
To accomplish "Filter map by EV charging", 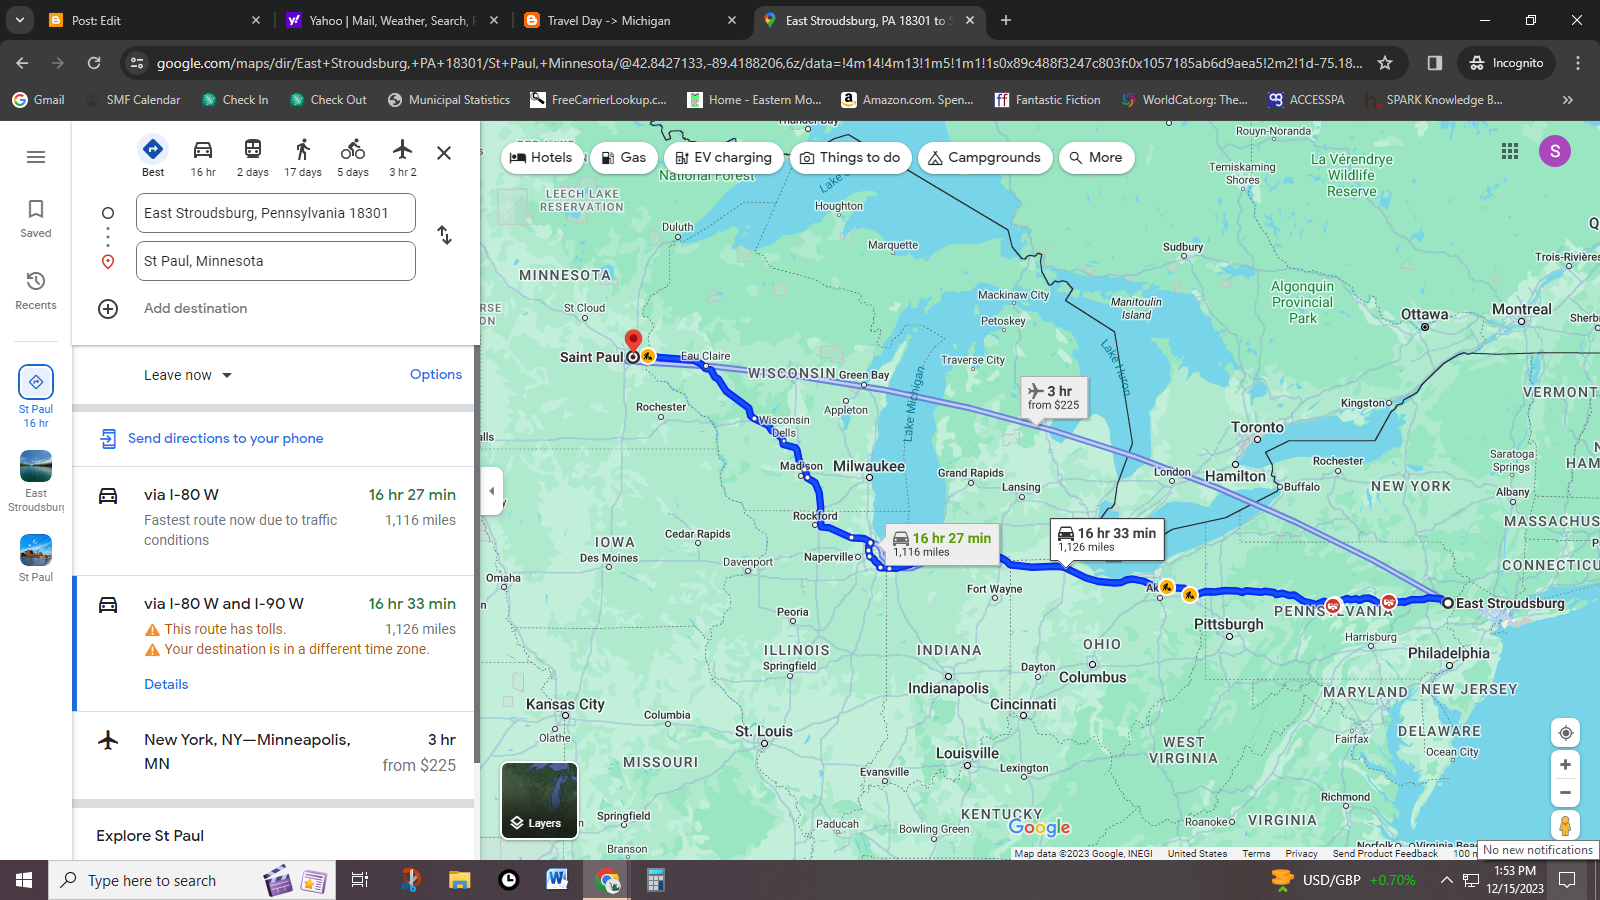I will [x=723, y=158].
